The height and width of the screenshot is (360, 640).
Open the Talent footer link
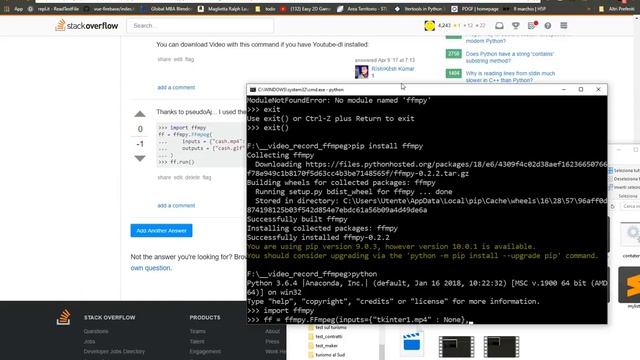(197, 342)
